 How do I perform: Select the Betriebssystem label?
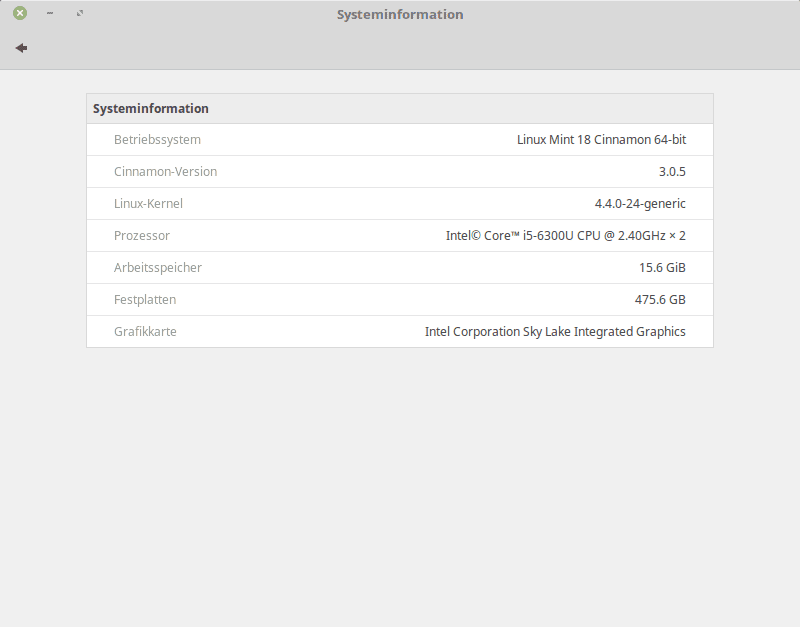[157, 140]
